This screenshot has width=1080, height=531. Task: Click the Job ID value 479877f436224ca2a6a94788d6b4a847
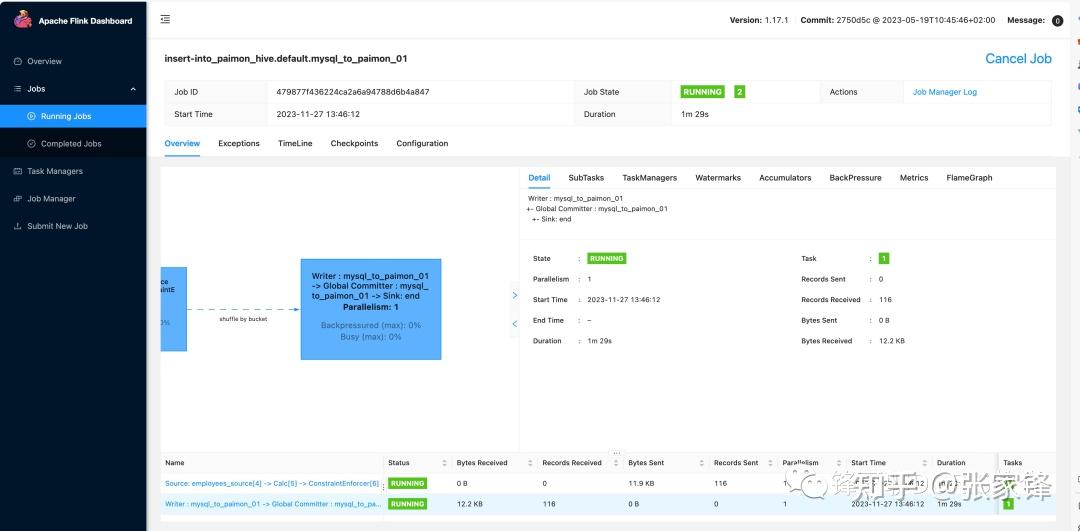[353, 92]
